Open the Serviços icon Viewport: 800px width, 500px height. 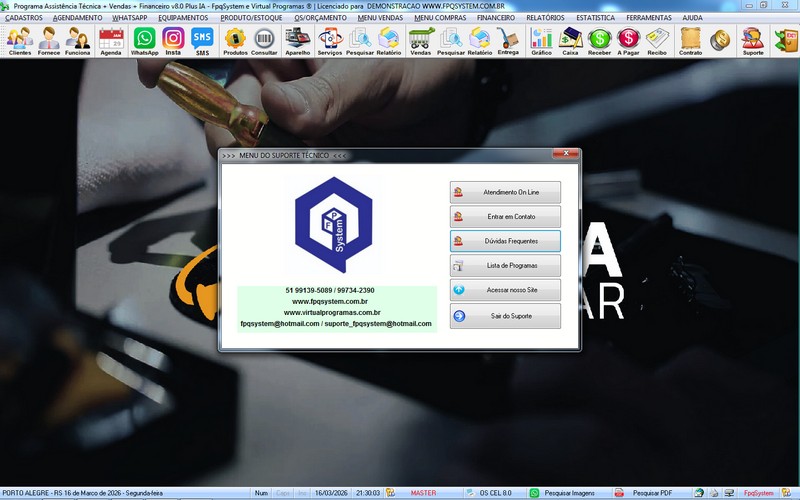[330, 41]
